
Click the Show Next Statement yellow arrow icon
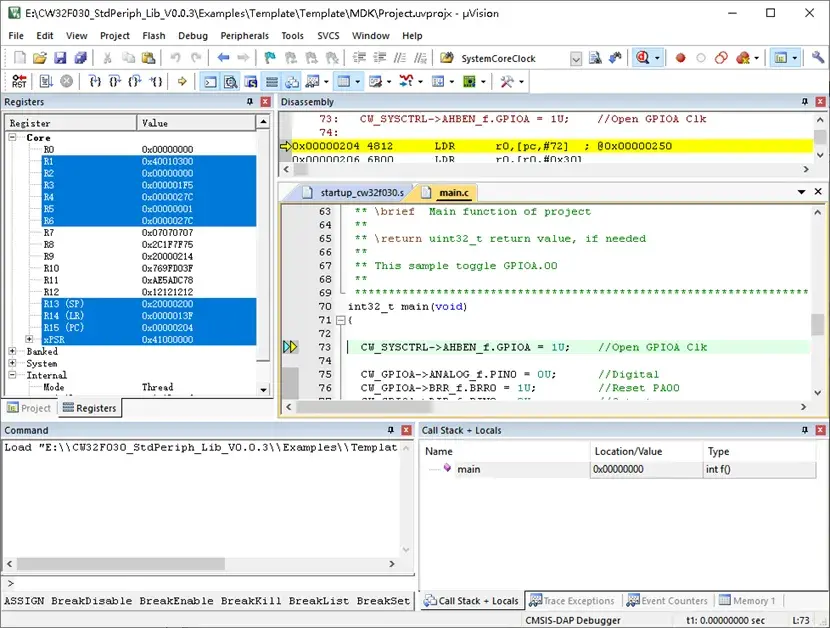point(181,81)
